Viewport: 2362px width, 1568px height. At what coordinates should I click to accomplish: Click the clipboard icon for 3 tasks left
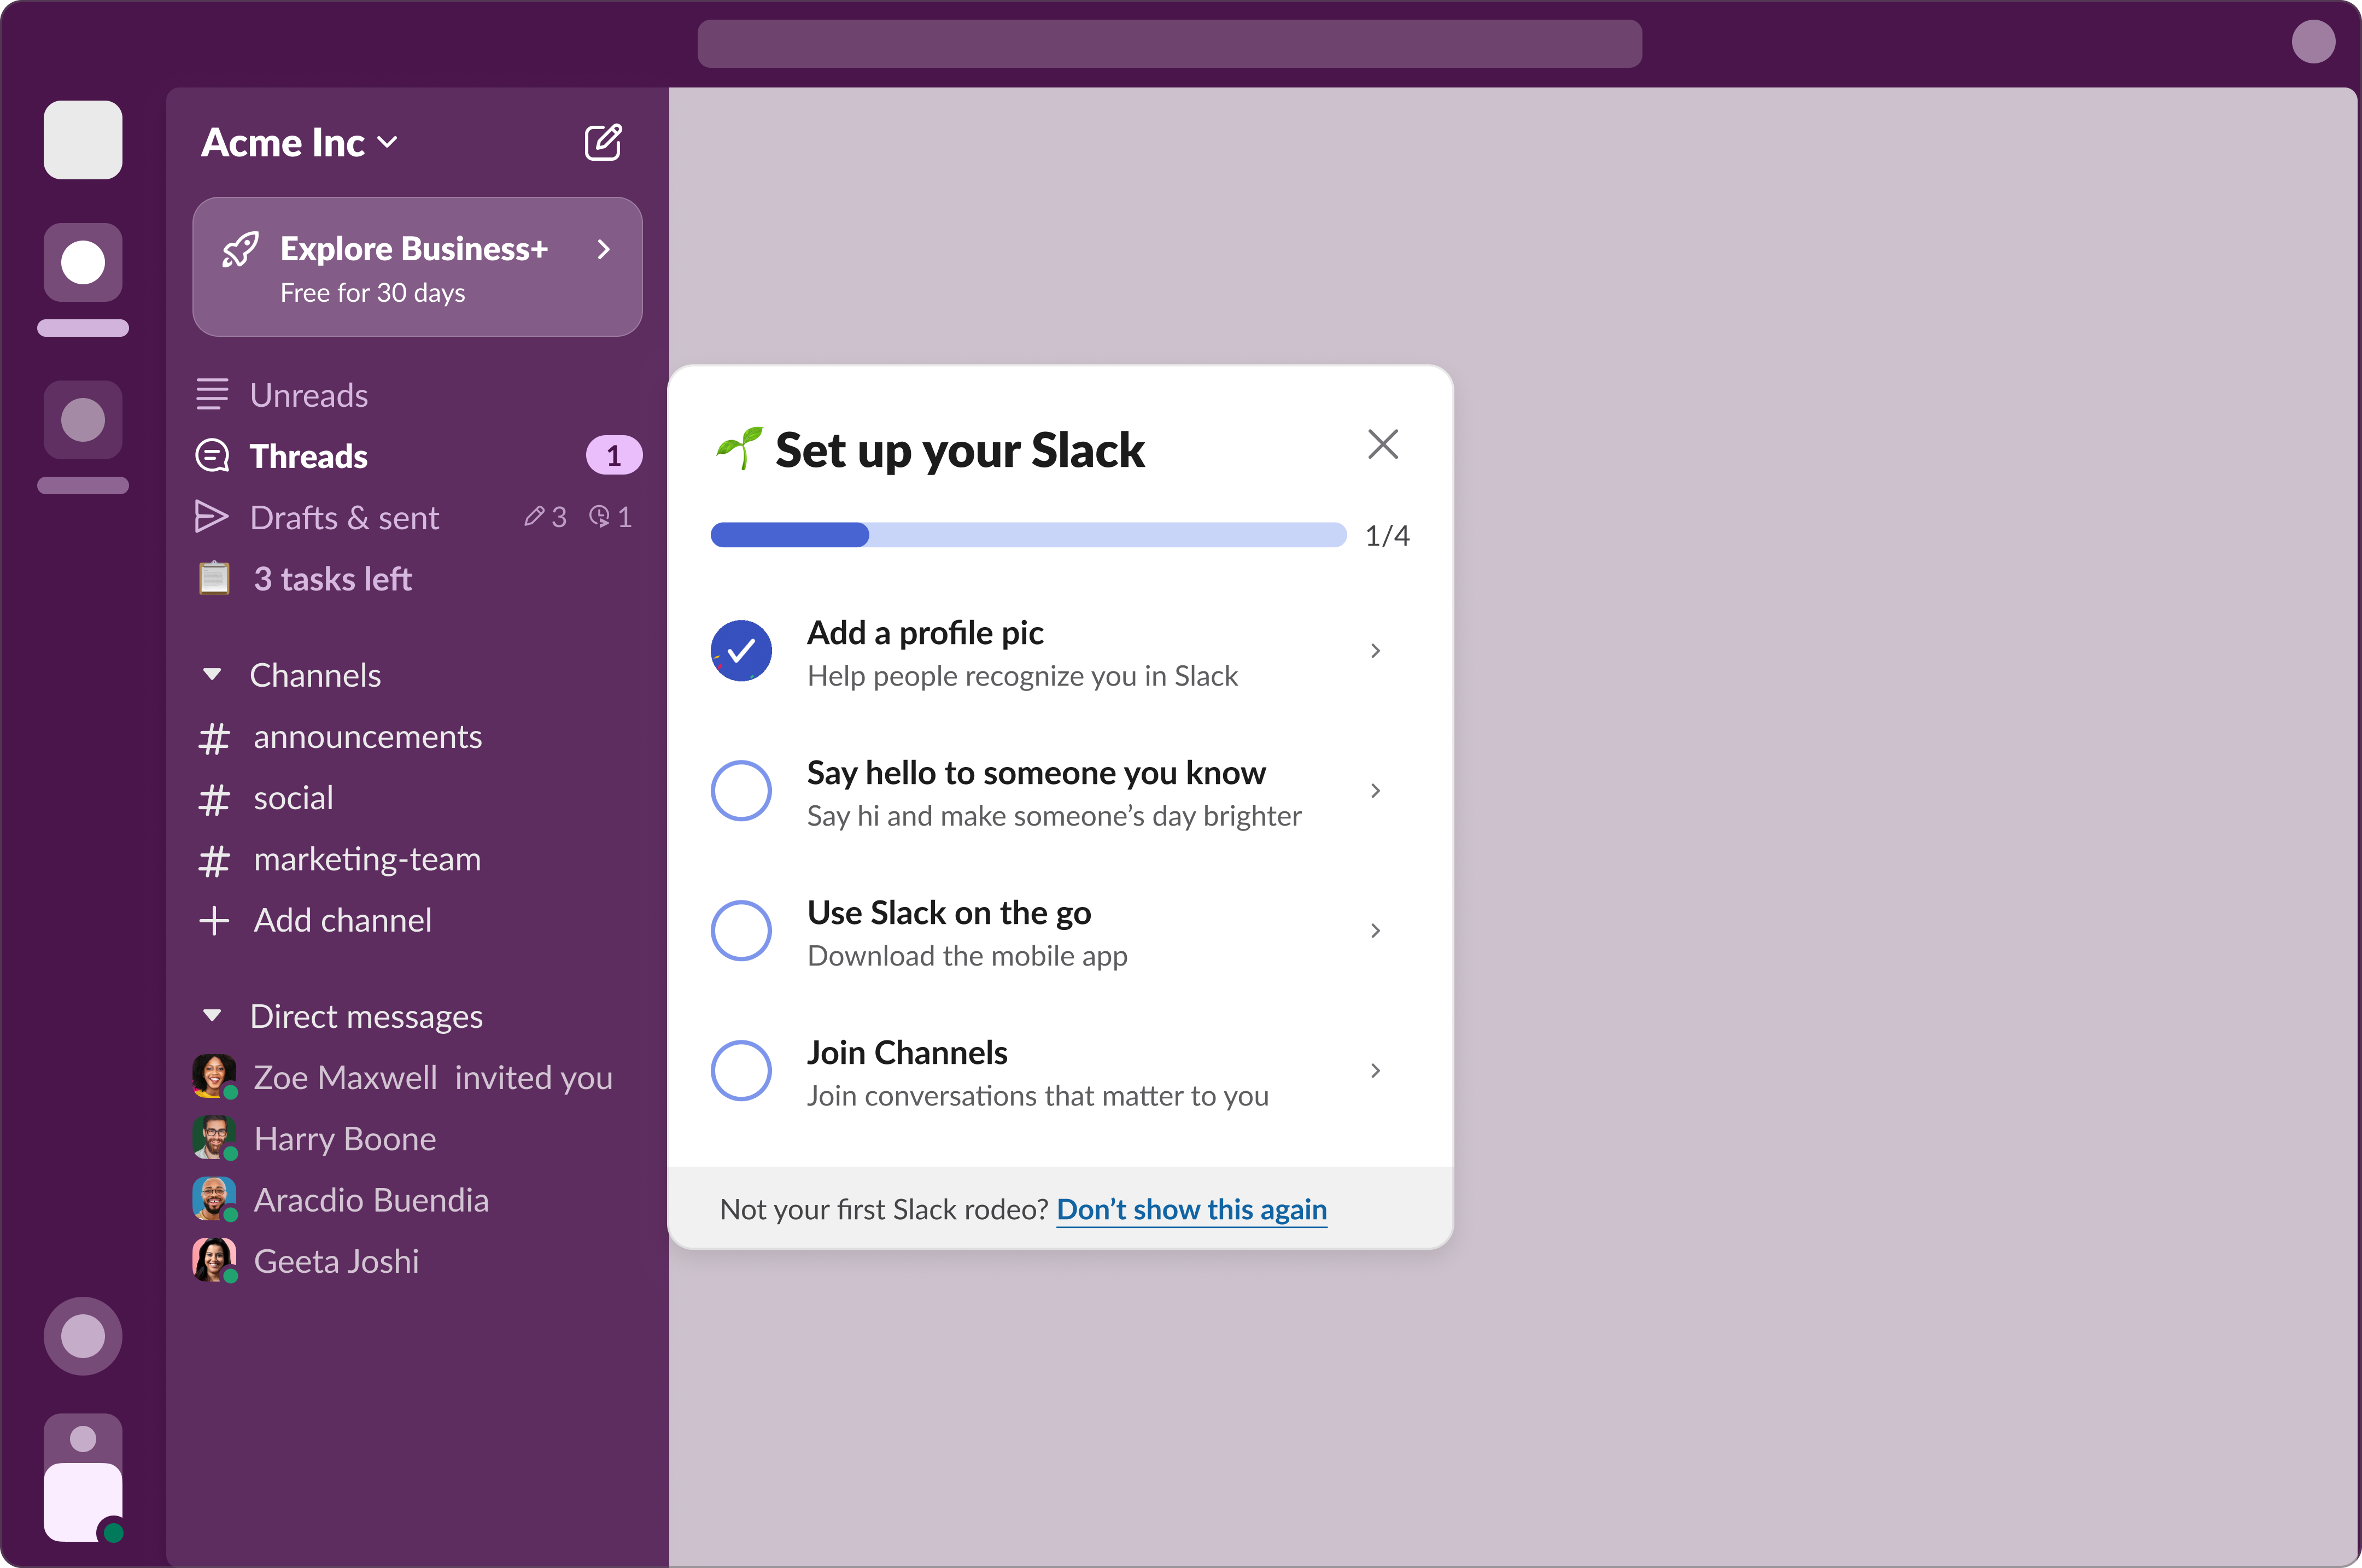coord(214,578)
